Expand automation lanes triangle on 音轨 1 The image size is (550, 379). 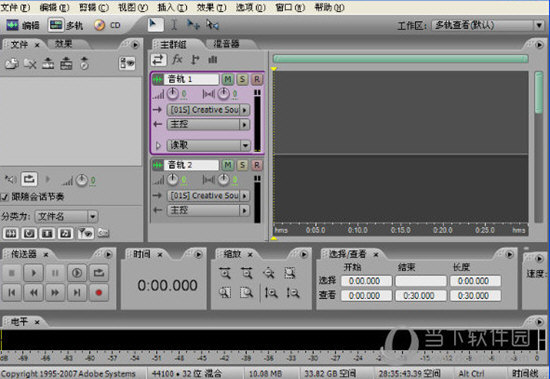click(158, 145)
